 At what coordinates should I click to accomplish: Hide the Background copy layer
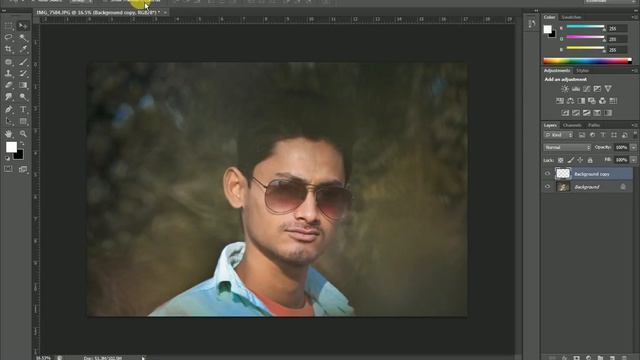pos(548,174)
